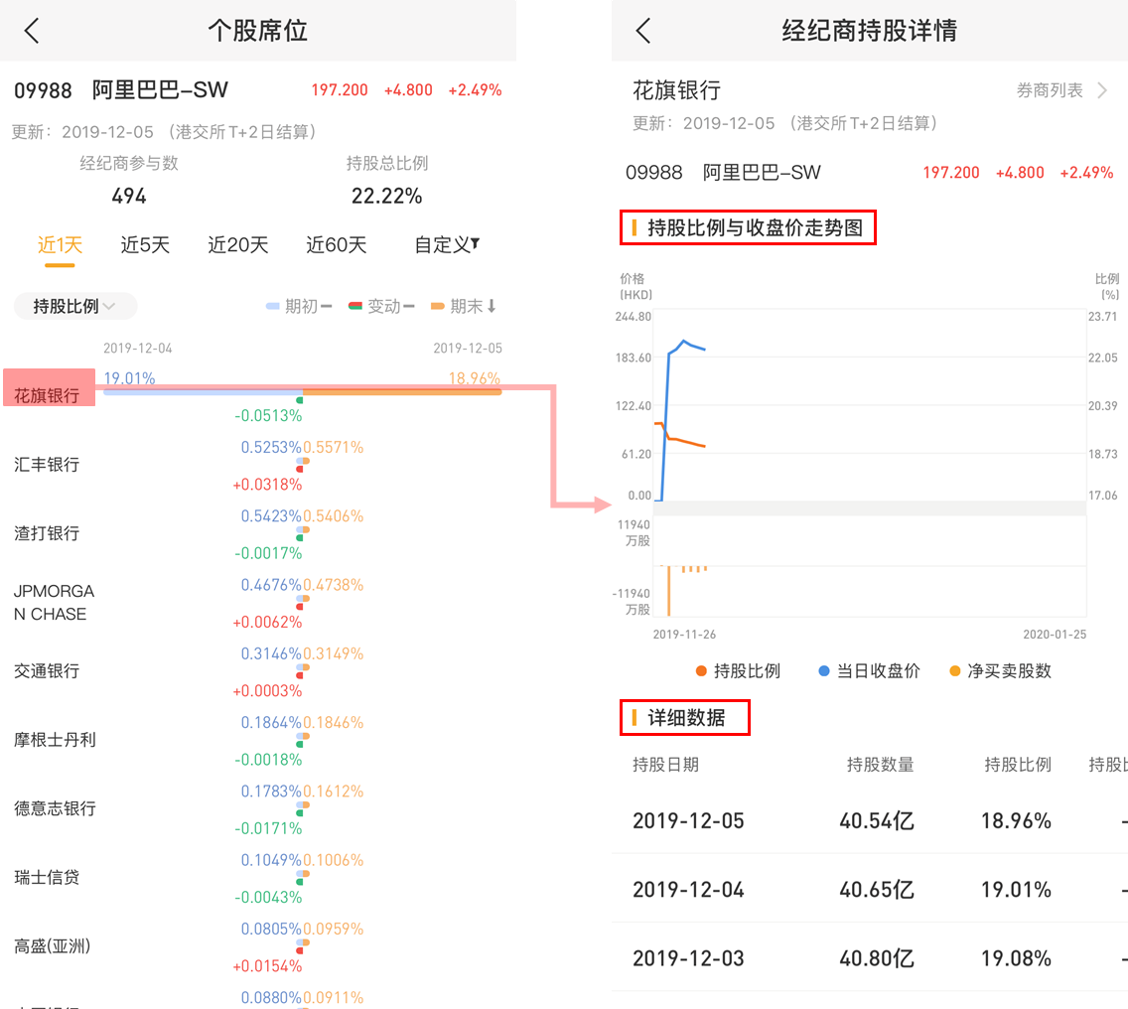Go back from the 经纪商持股详情 screen

643,31
